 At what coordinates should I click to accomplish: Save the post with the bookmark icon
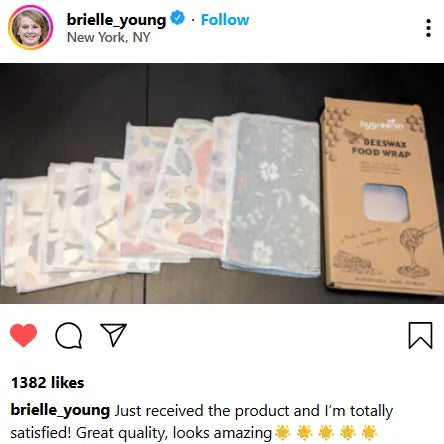[420, 335]
